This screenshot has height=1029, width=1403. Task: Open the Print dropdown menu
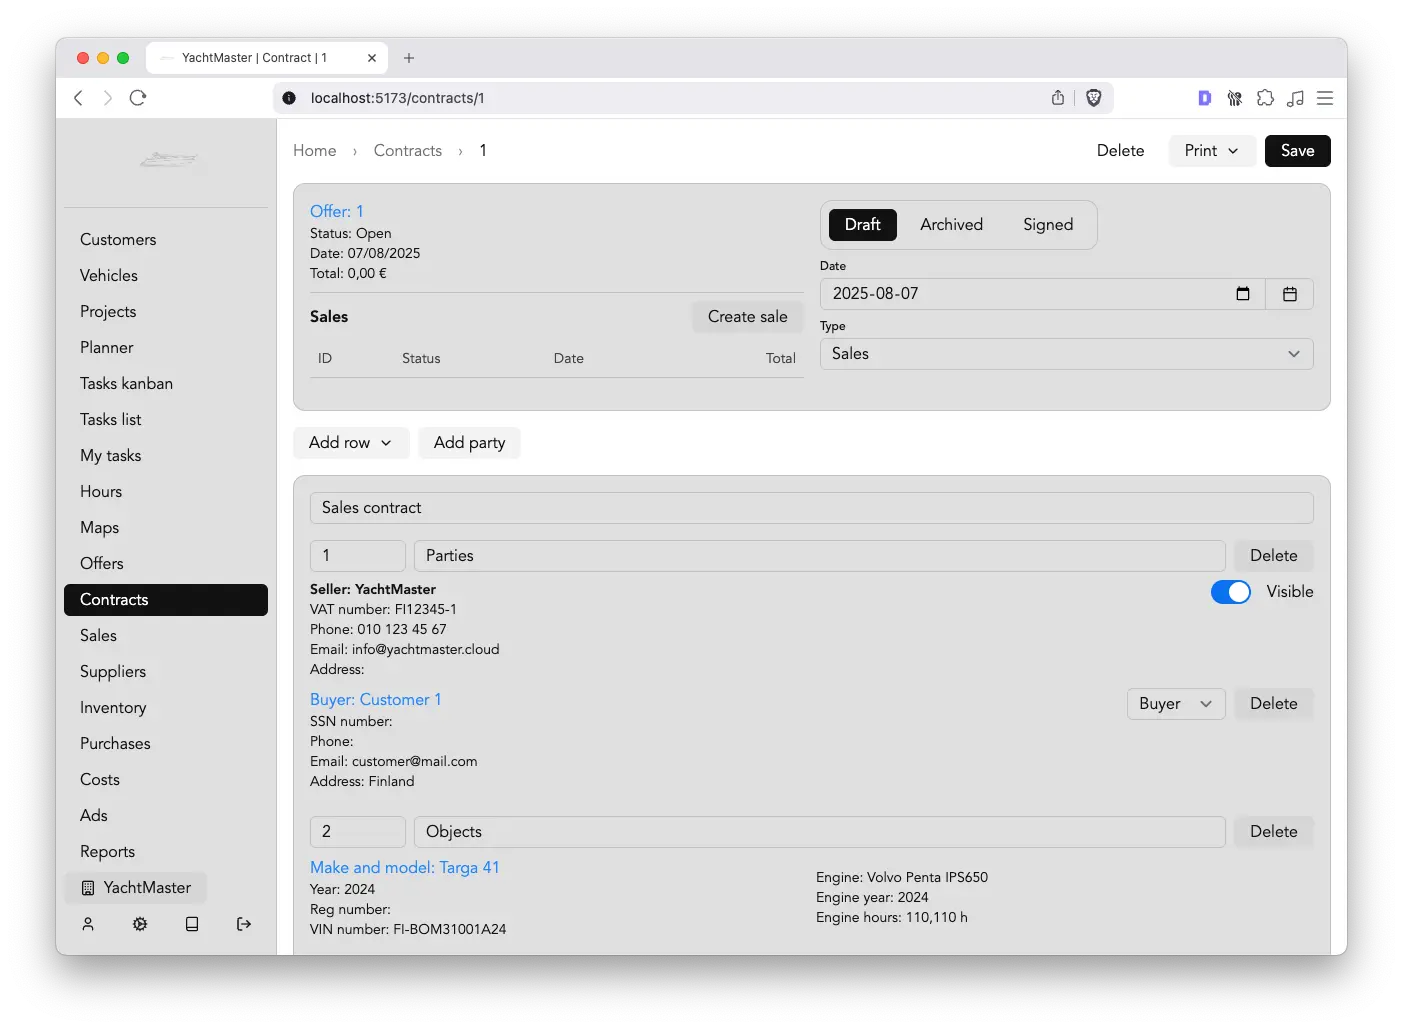[1211, 151]
